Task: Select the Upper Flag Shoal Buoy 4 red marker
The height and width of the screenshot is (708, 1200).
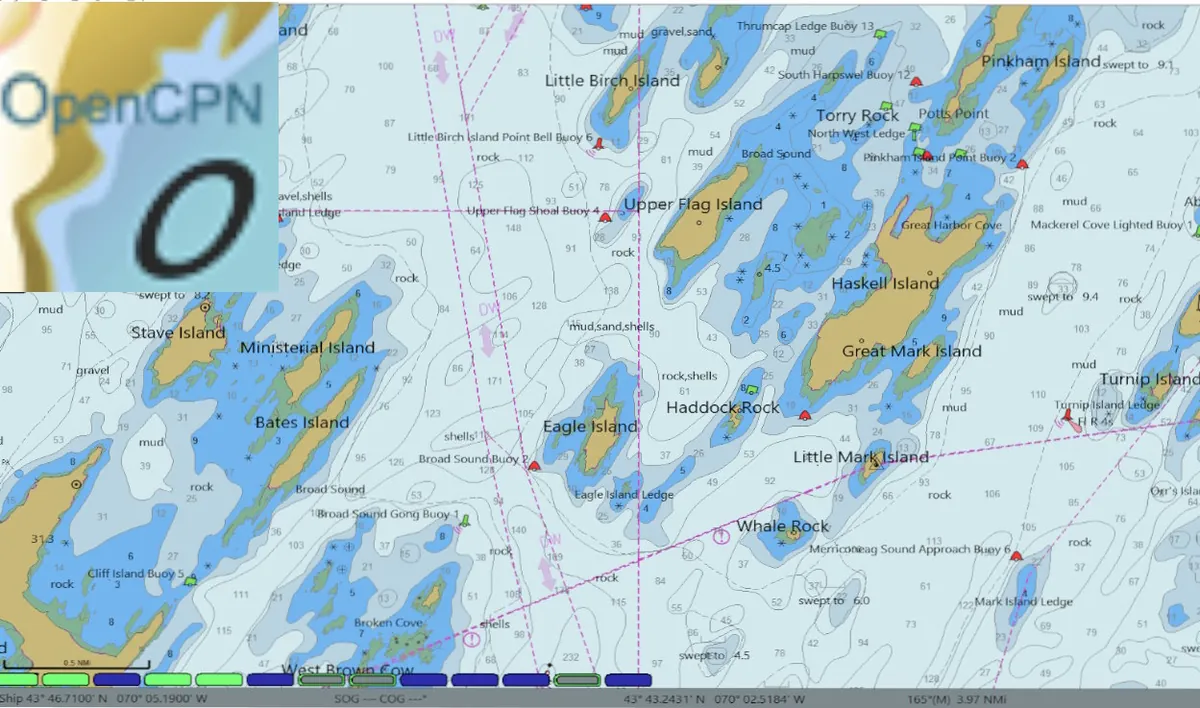Action: coord(604,218)
